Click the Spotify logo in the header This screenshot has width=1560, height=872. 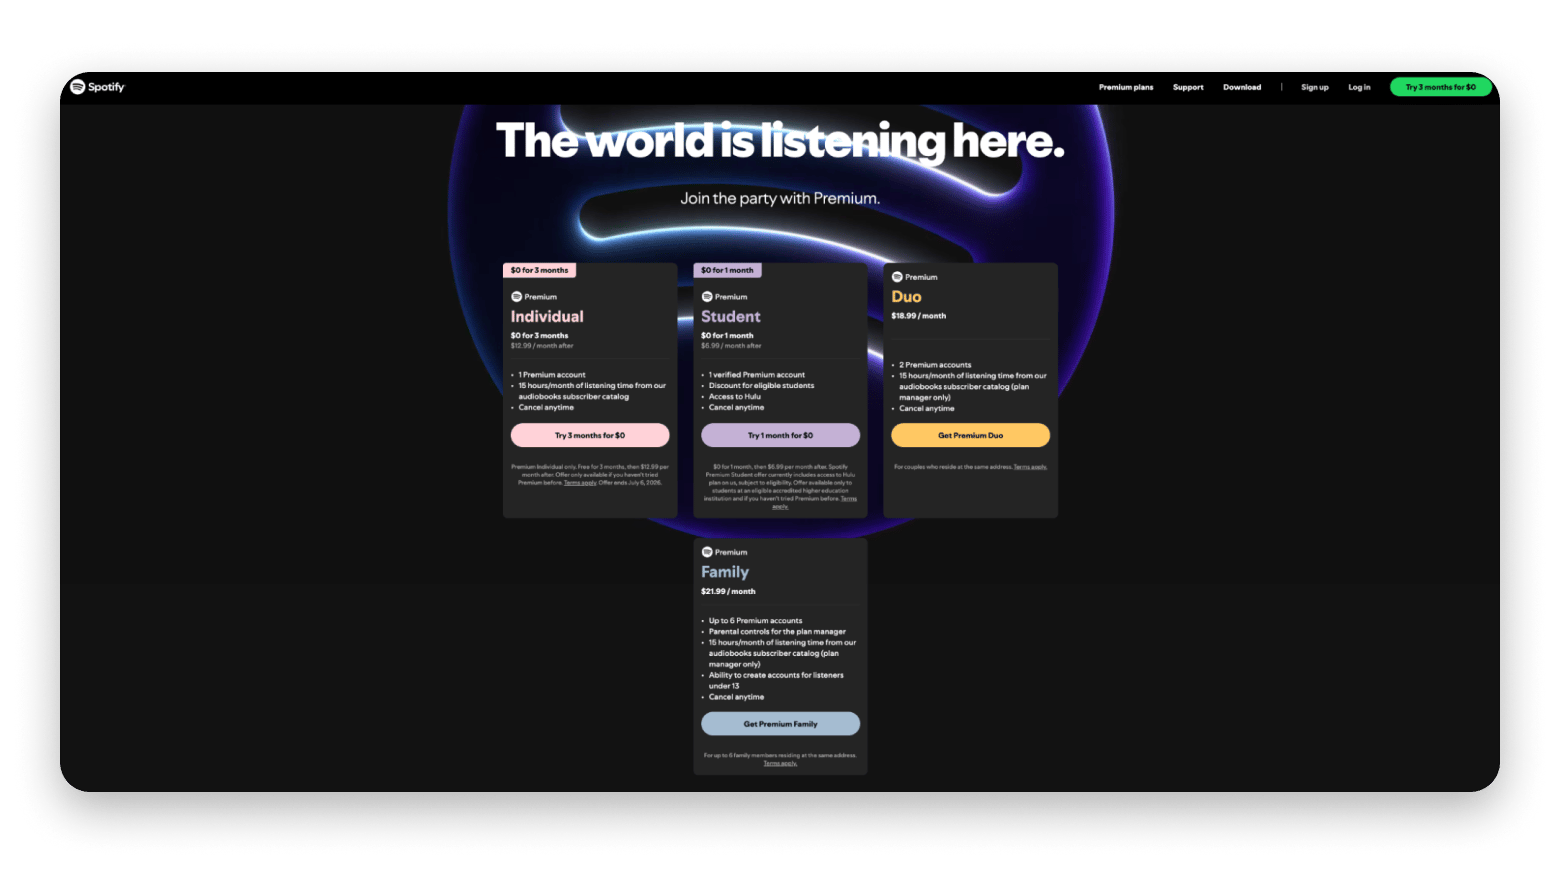coord(97,87)
